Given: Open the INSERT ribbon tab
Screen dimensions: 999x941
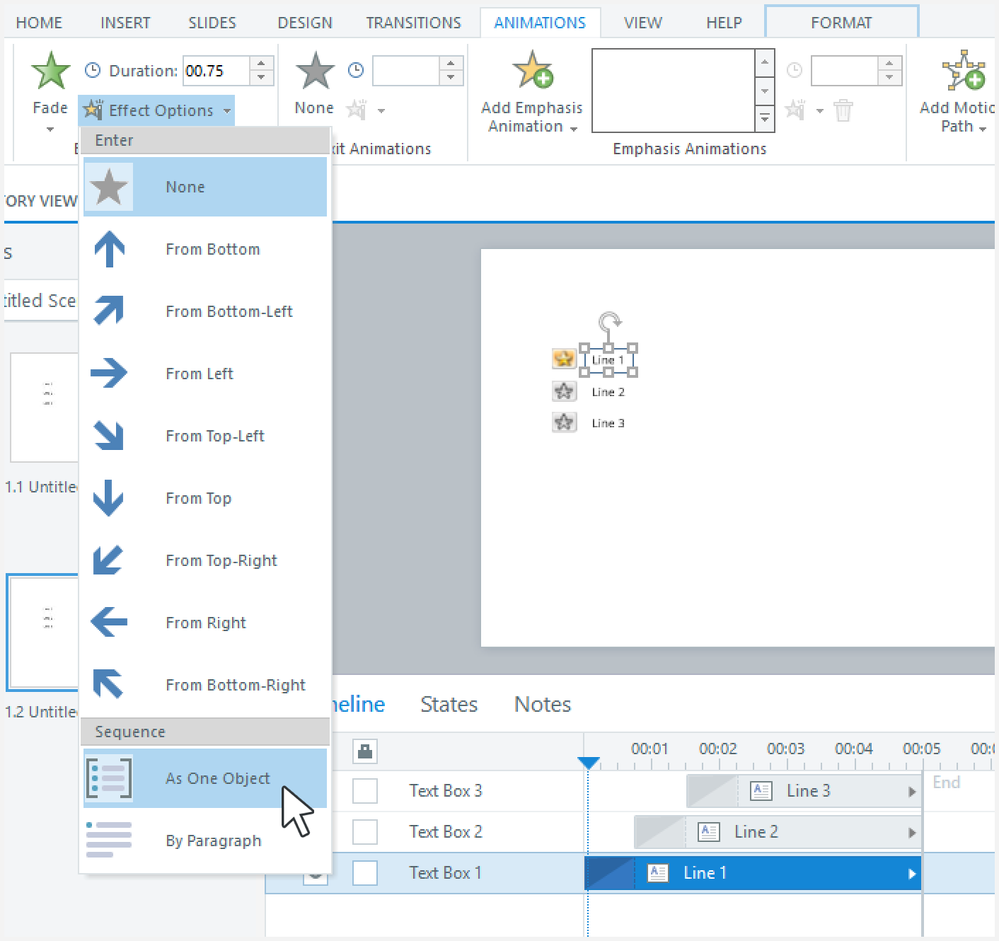Looking at the screenshot, I should click(x=125, y=23).
